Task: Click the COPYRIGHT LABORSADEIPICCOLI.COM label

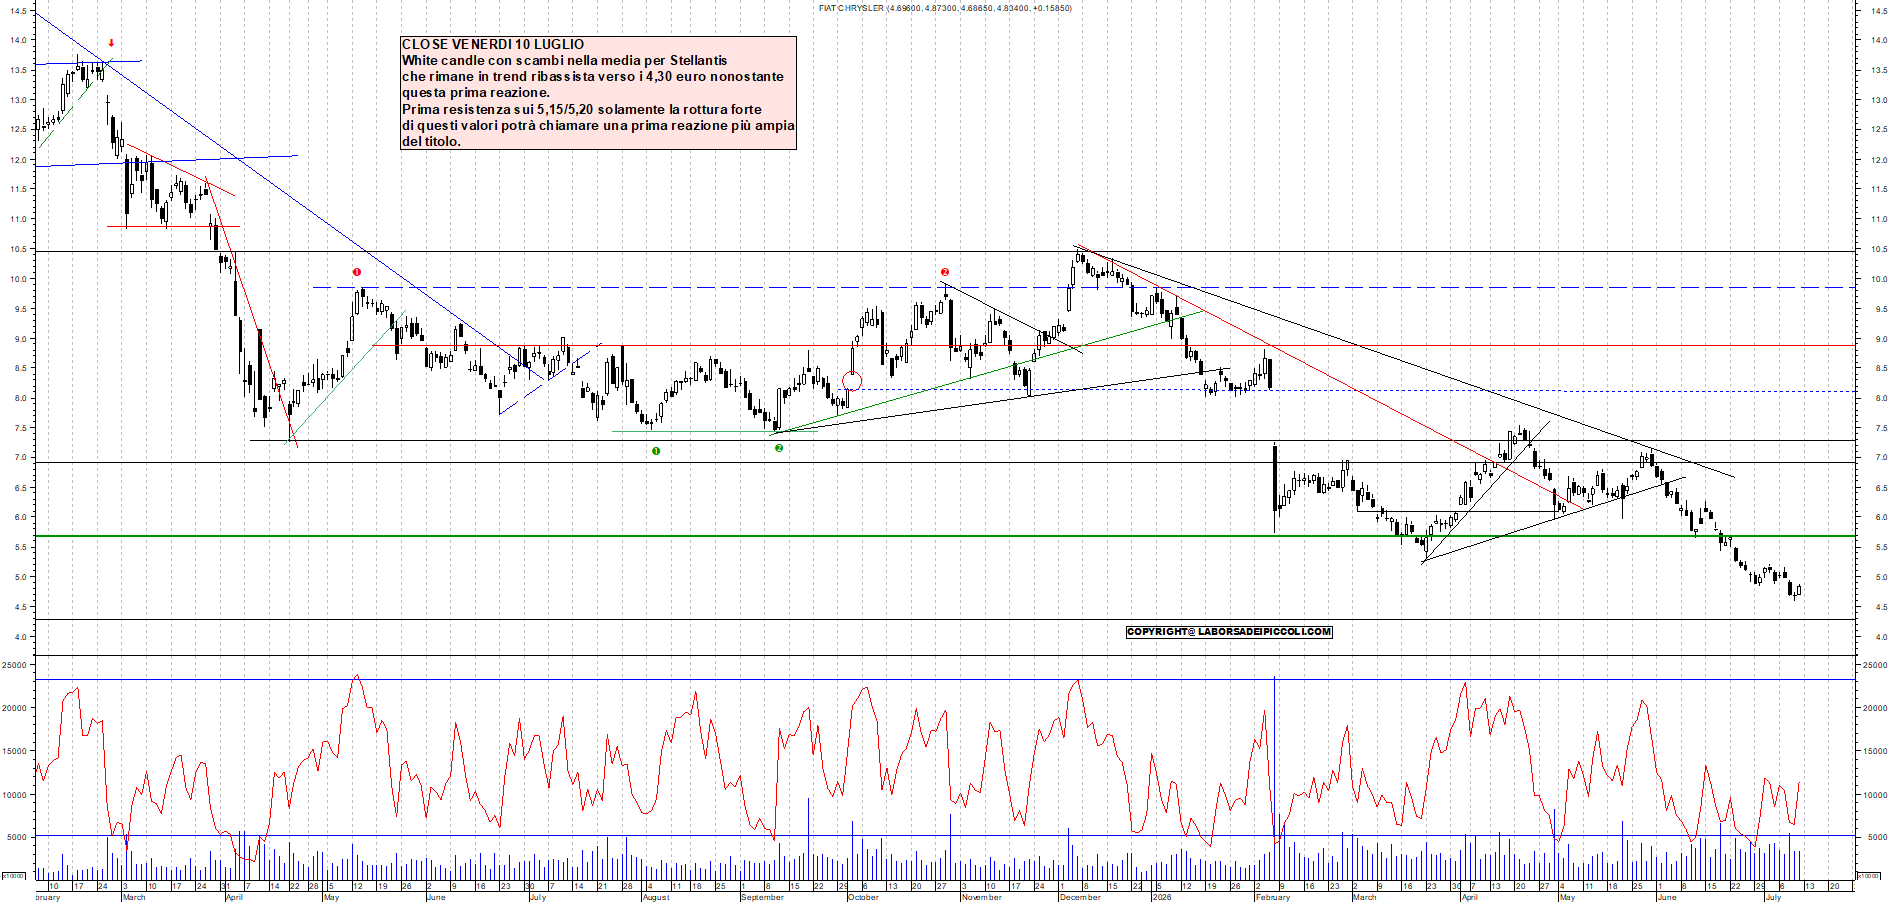Action: 1229,632
